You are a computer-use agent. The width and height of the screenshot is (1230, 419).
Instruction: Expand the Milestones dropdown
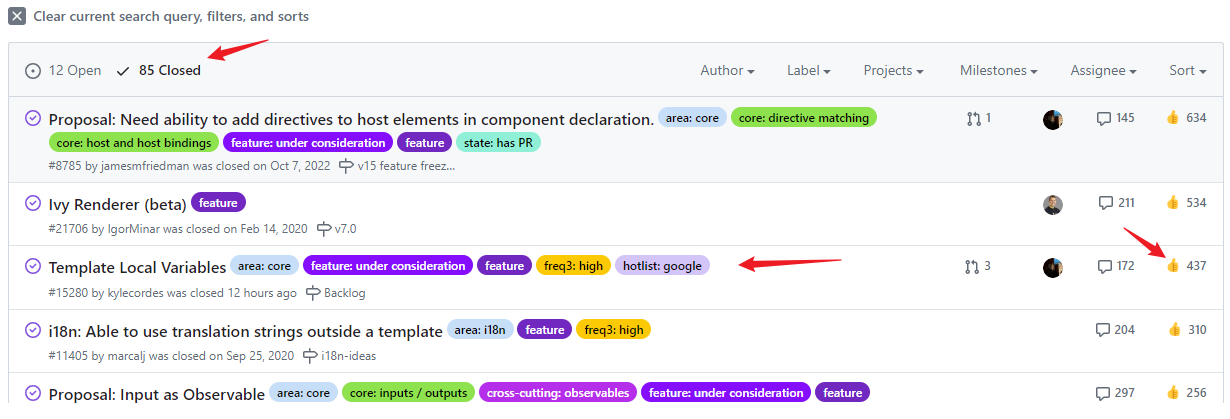pos(998,71)
